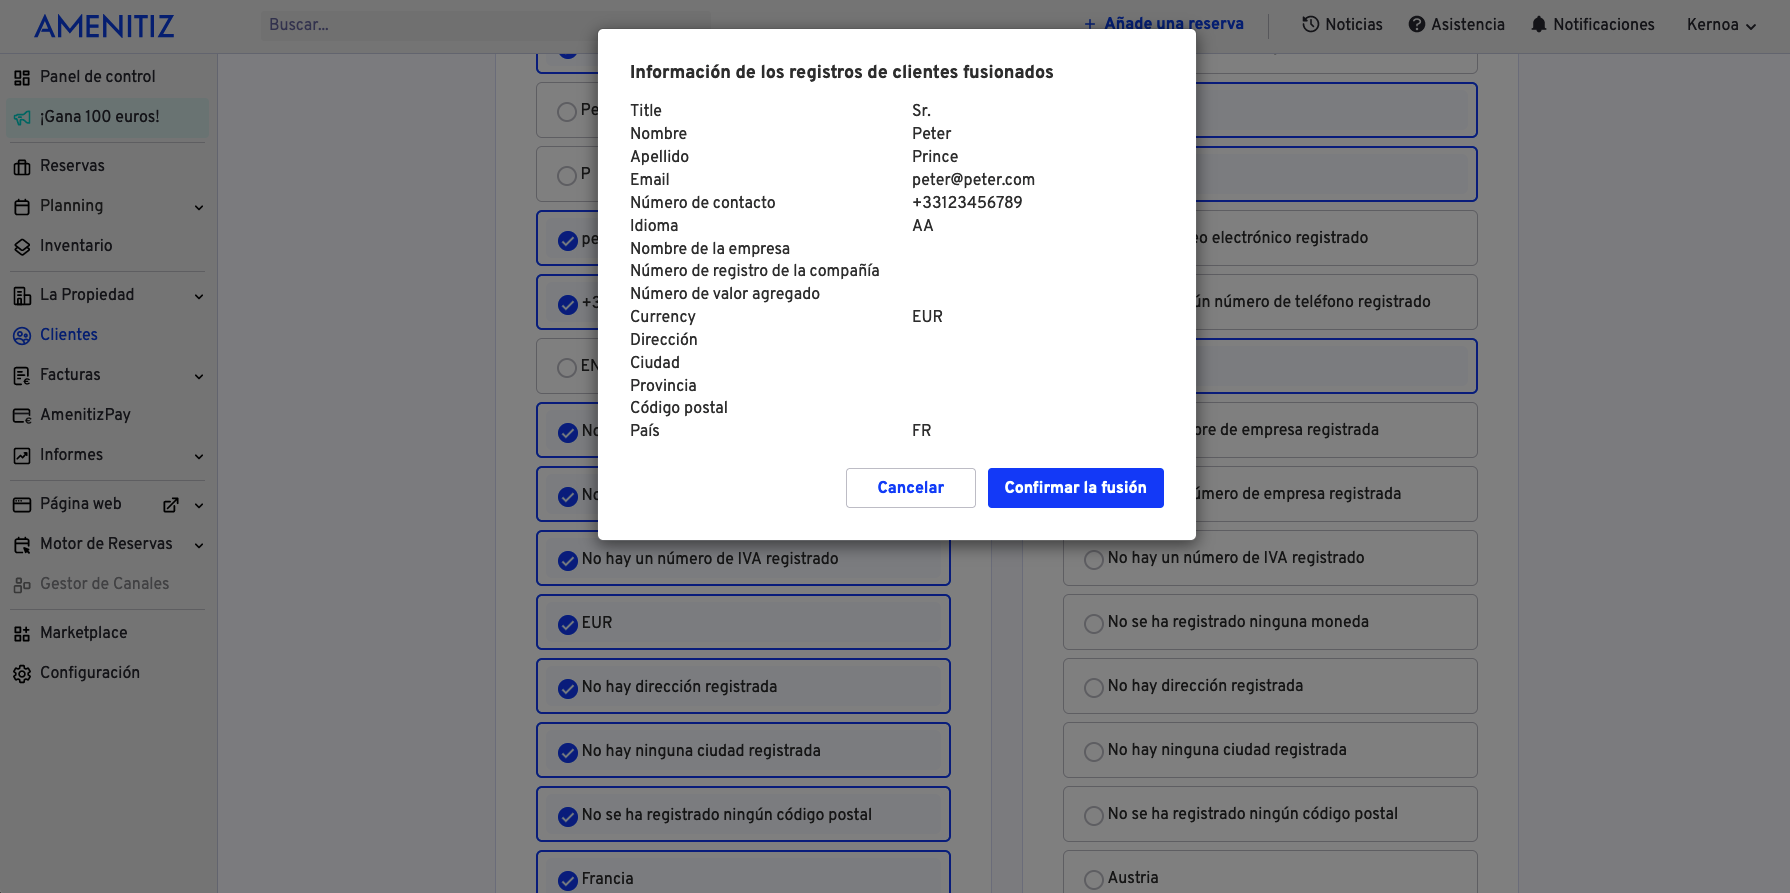Click the Facturas invoice icon

click(x=22, y=376)
